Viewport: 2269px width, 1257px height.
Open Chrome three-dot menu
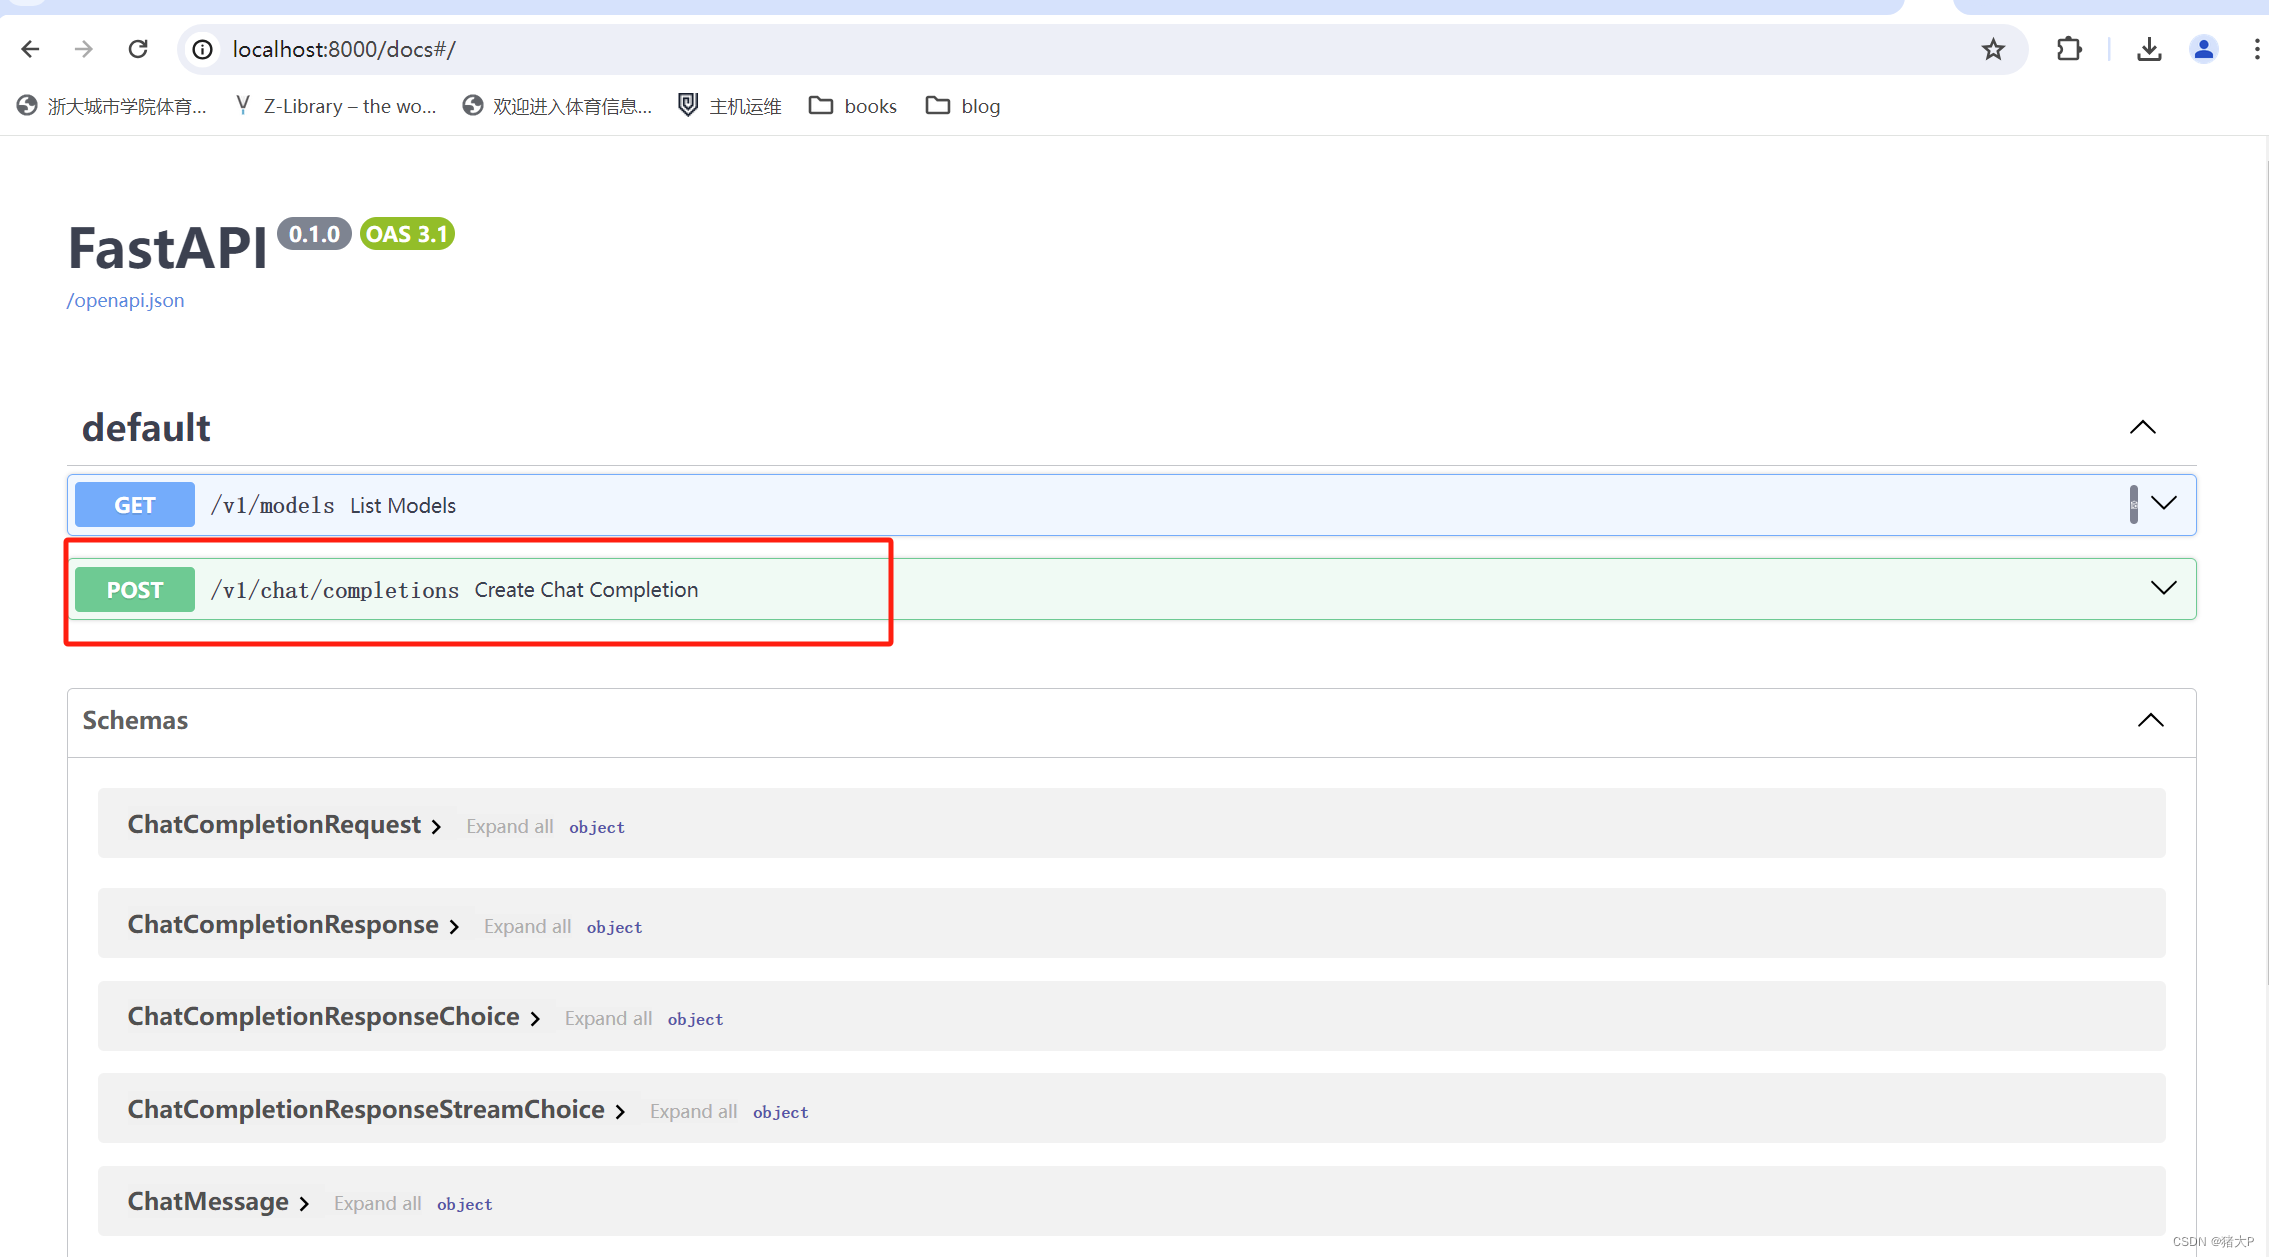coord(2256,49)
